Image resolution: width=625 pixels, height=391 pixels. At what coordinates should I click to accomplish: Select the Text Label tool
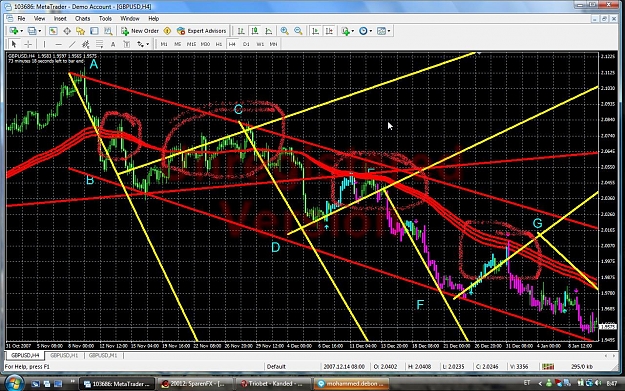(126, 44)
